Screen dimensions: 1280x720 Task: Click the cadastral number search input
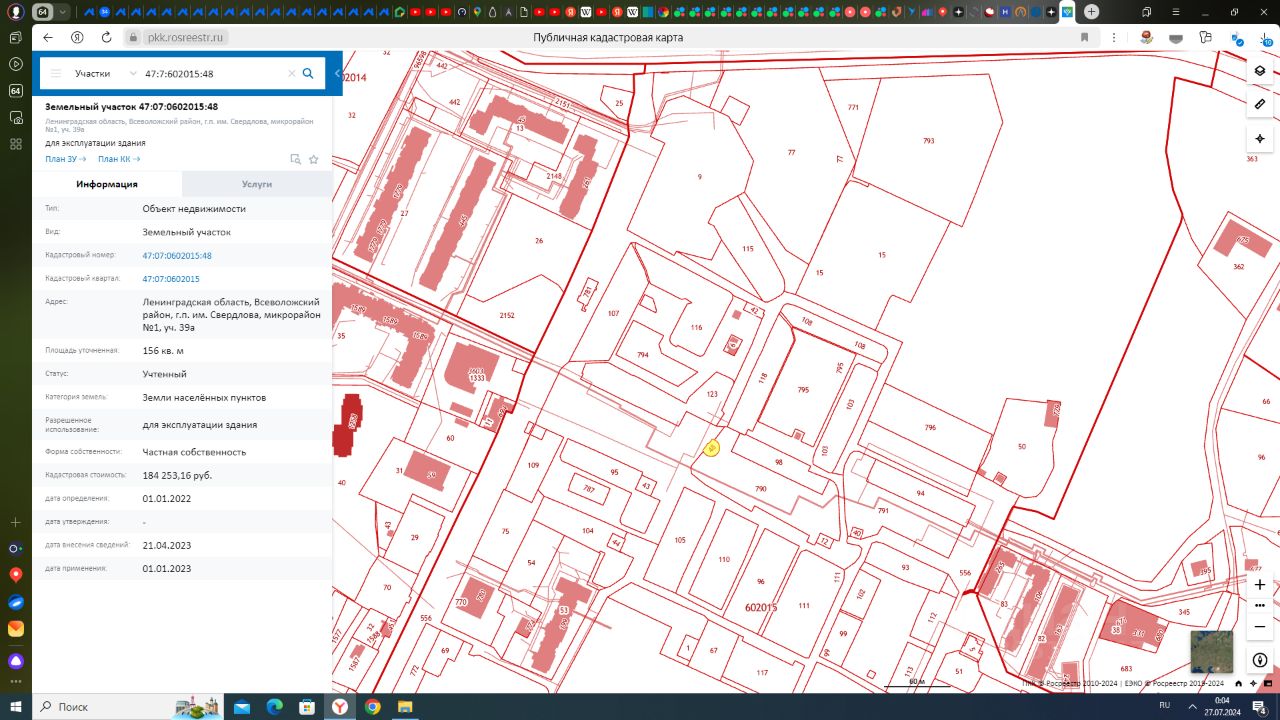pos(212,74)
